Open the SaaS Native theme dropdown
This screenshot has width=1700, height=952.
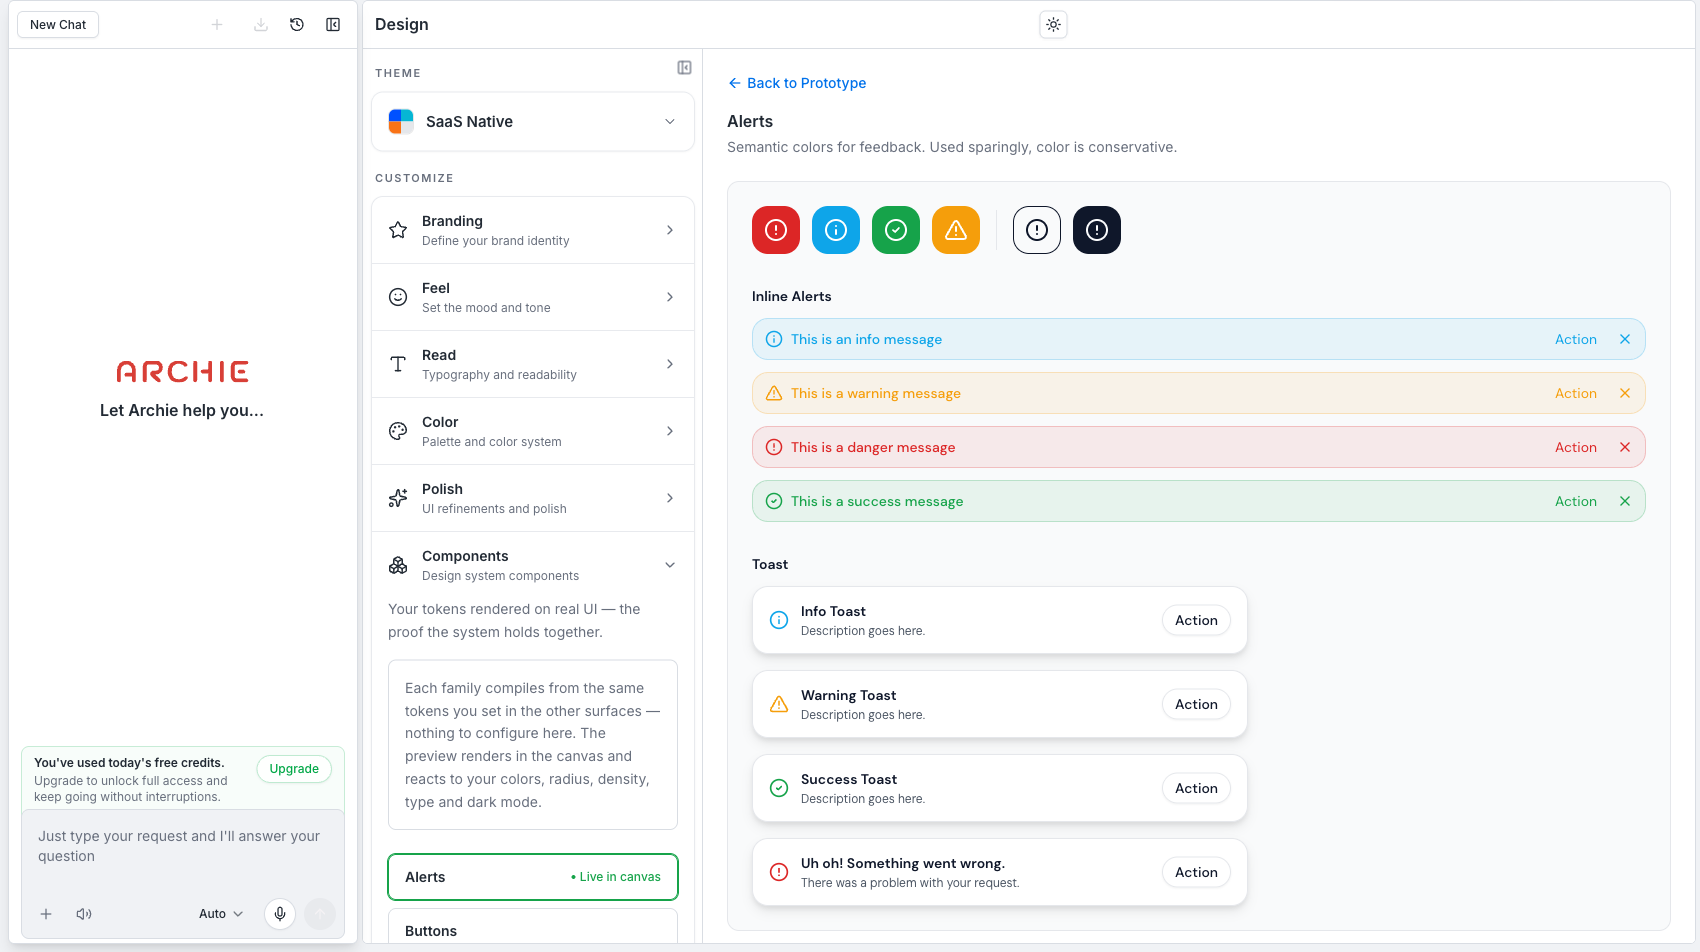[533, 122]
